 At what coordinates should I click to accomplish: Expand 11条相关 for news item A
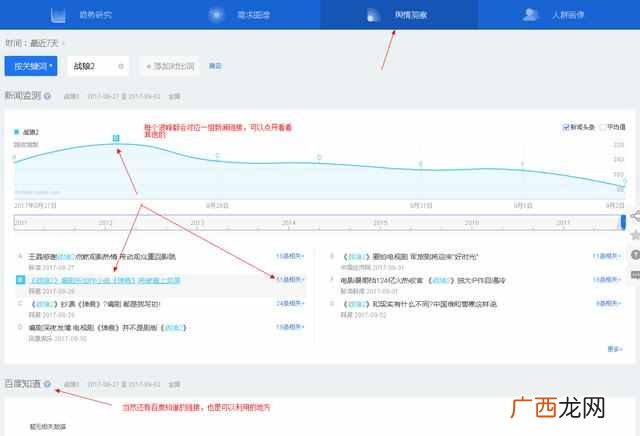pos(290,256)
